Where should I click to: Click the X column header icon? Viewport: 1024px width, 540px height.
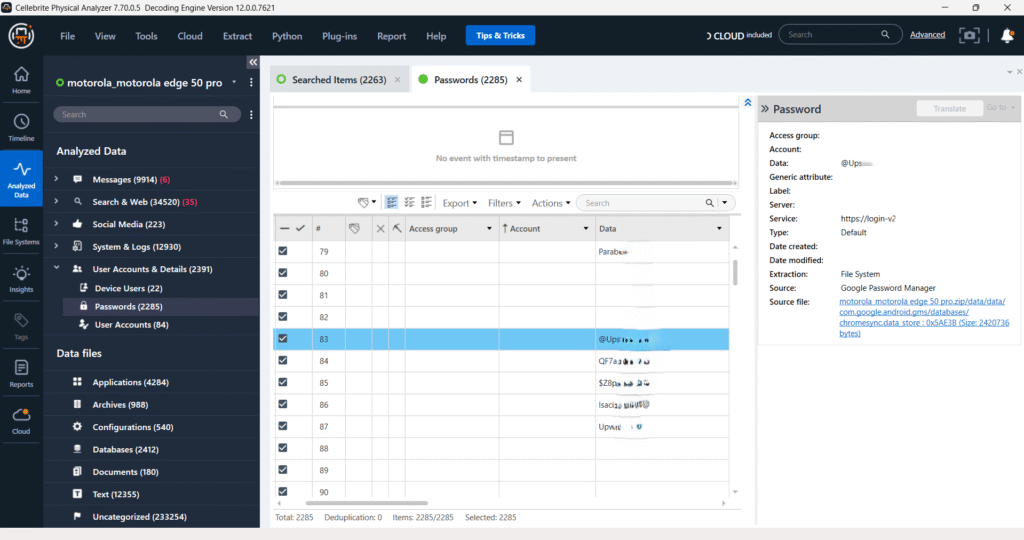(380, 229)
